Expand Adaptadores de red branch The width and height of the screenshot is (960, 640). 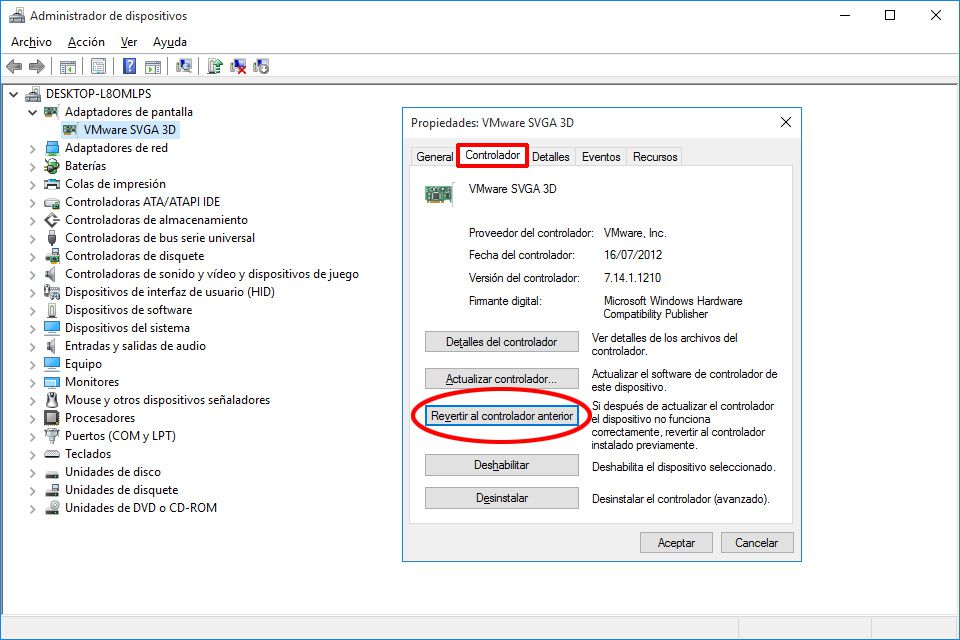tap(32, 148)
